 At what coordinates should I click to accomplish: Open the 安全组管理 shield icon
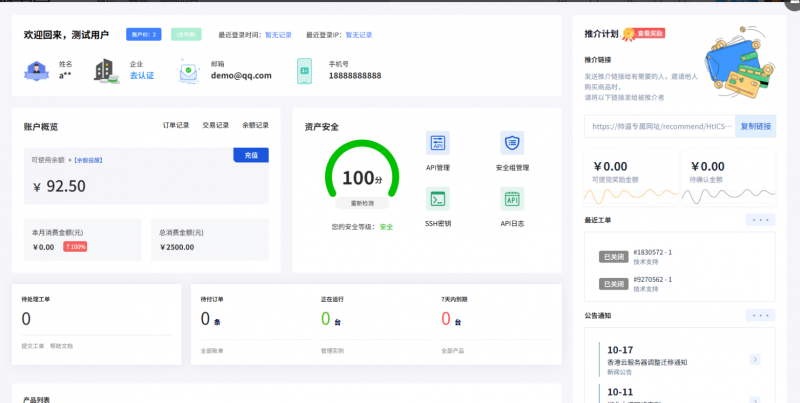(x=512, y=142)
